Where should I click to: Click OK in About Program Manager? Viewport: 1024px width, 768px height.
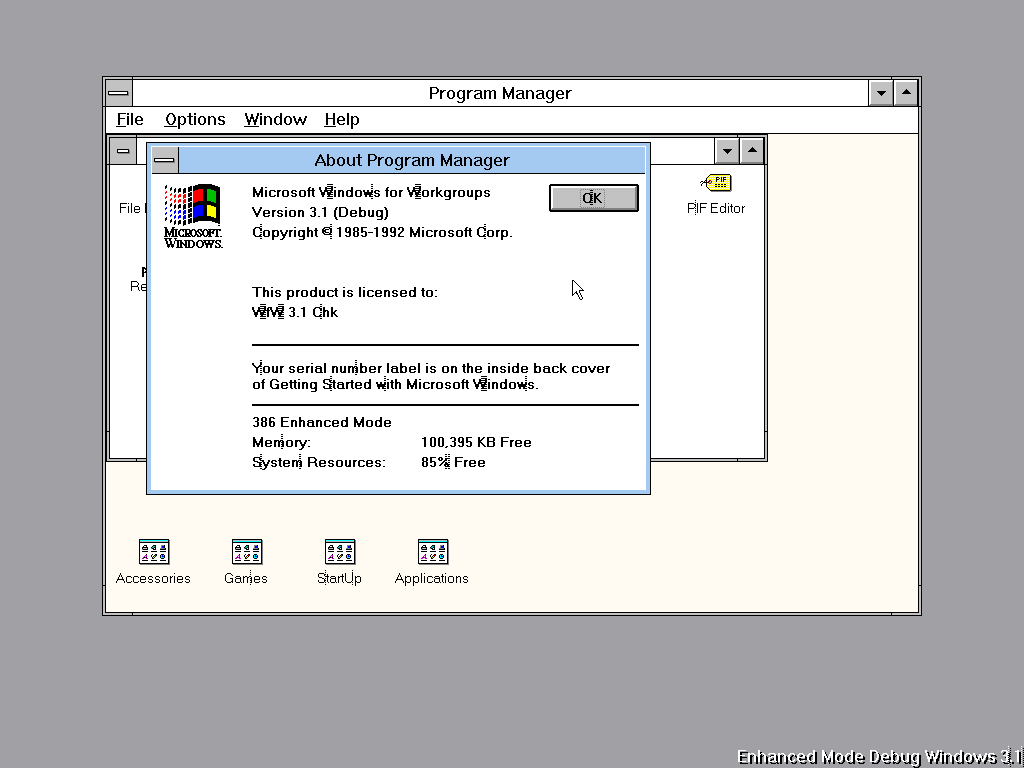coord(594,198)
